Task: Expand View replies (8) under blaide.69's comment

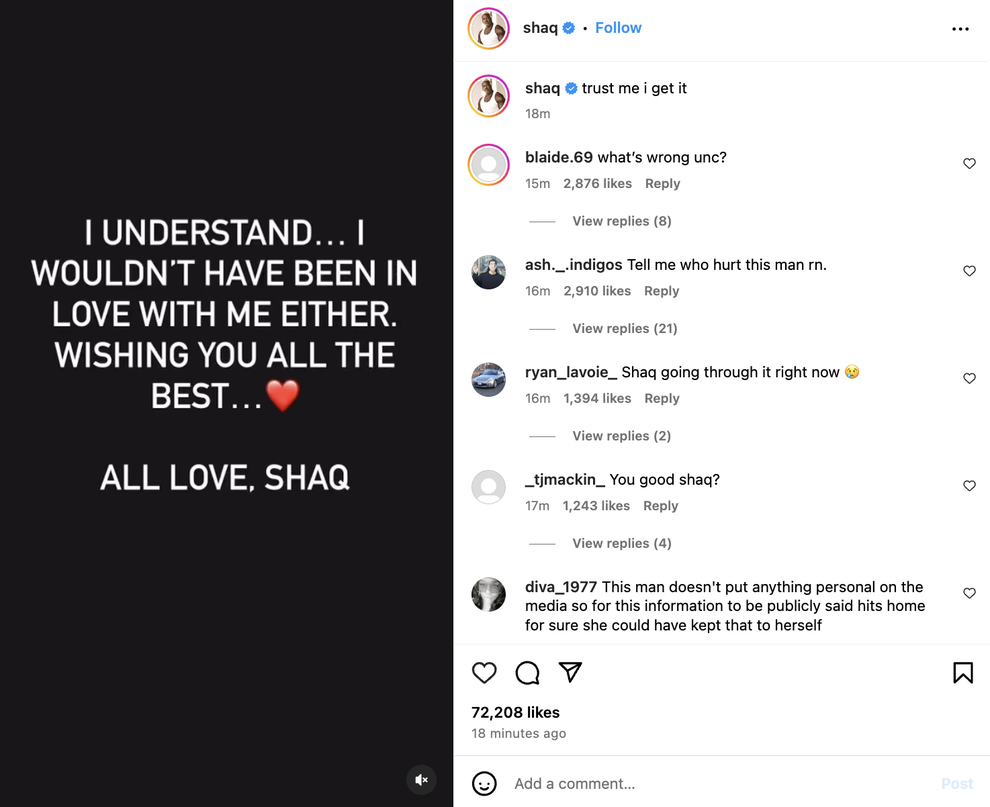Action: [620, 220]
